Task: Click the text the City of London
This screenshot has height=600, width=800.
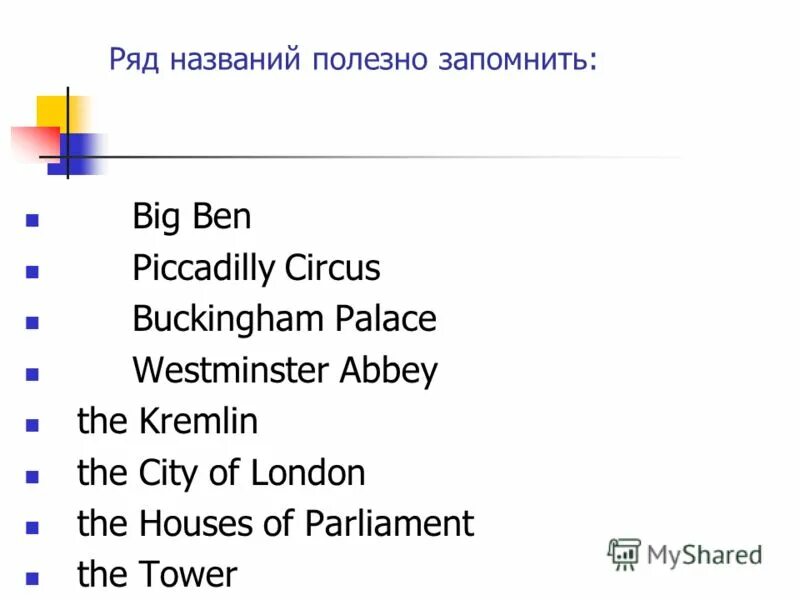Action: pos(221,473)
